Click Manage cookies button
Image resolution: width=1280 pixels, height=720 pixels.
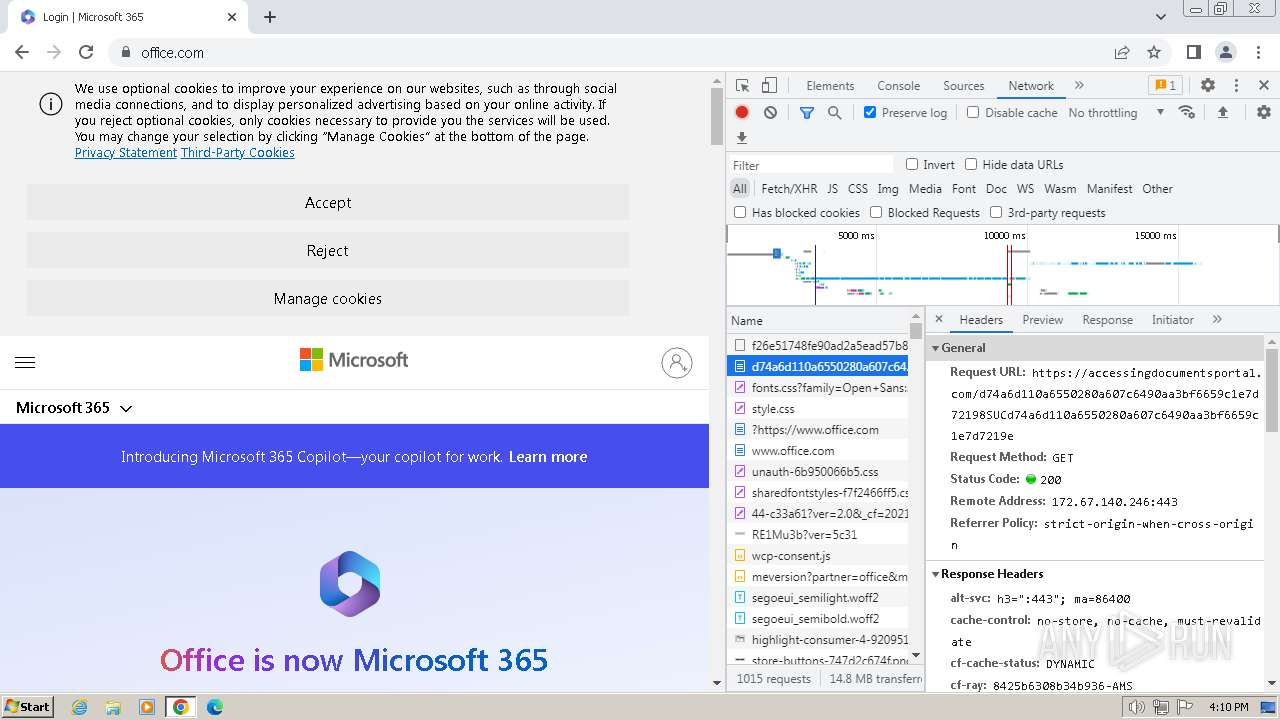coord(328,298)
